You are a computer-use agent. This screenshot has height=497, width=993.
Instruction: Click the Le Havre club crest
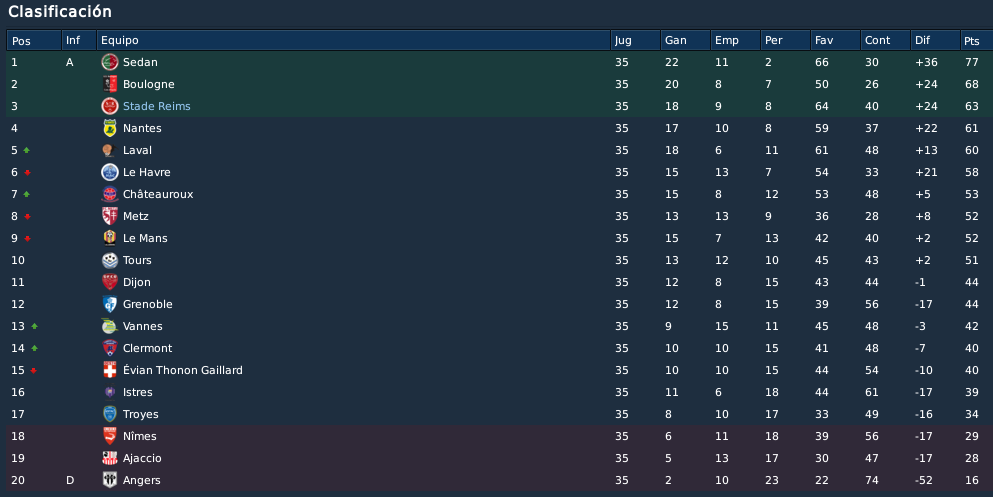click(110, 172)
